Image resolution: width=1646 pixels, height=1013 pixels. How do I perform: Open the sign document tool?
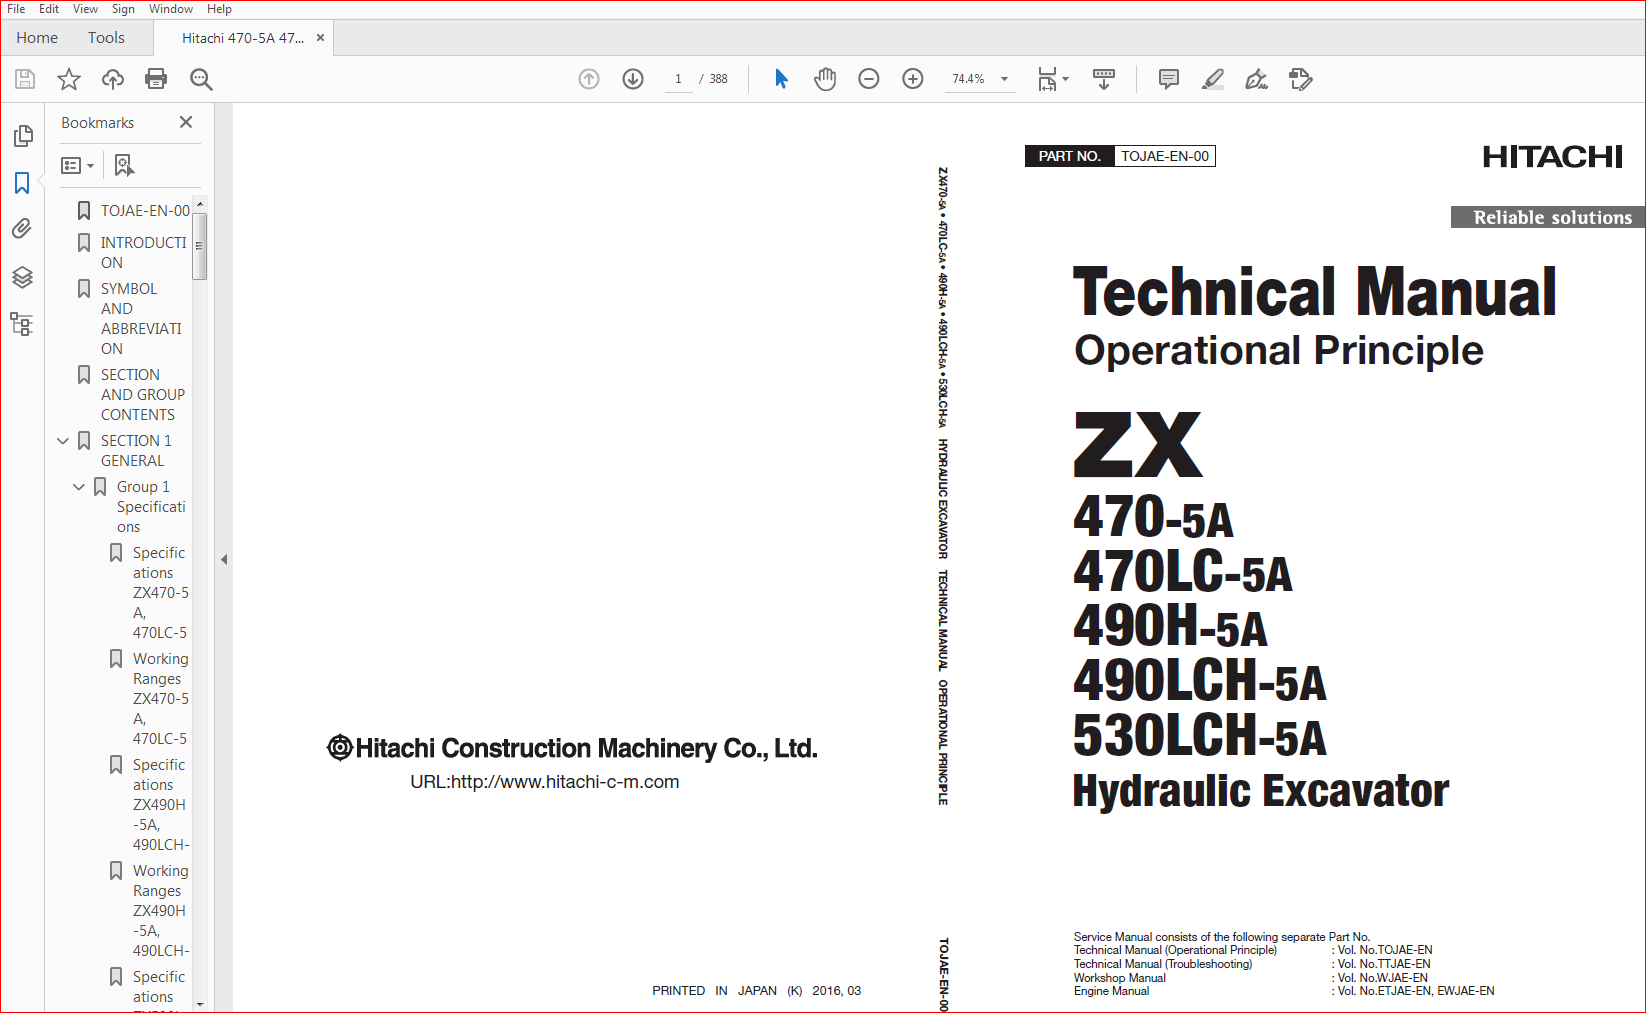click(x=1256, y=79)
